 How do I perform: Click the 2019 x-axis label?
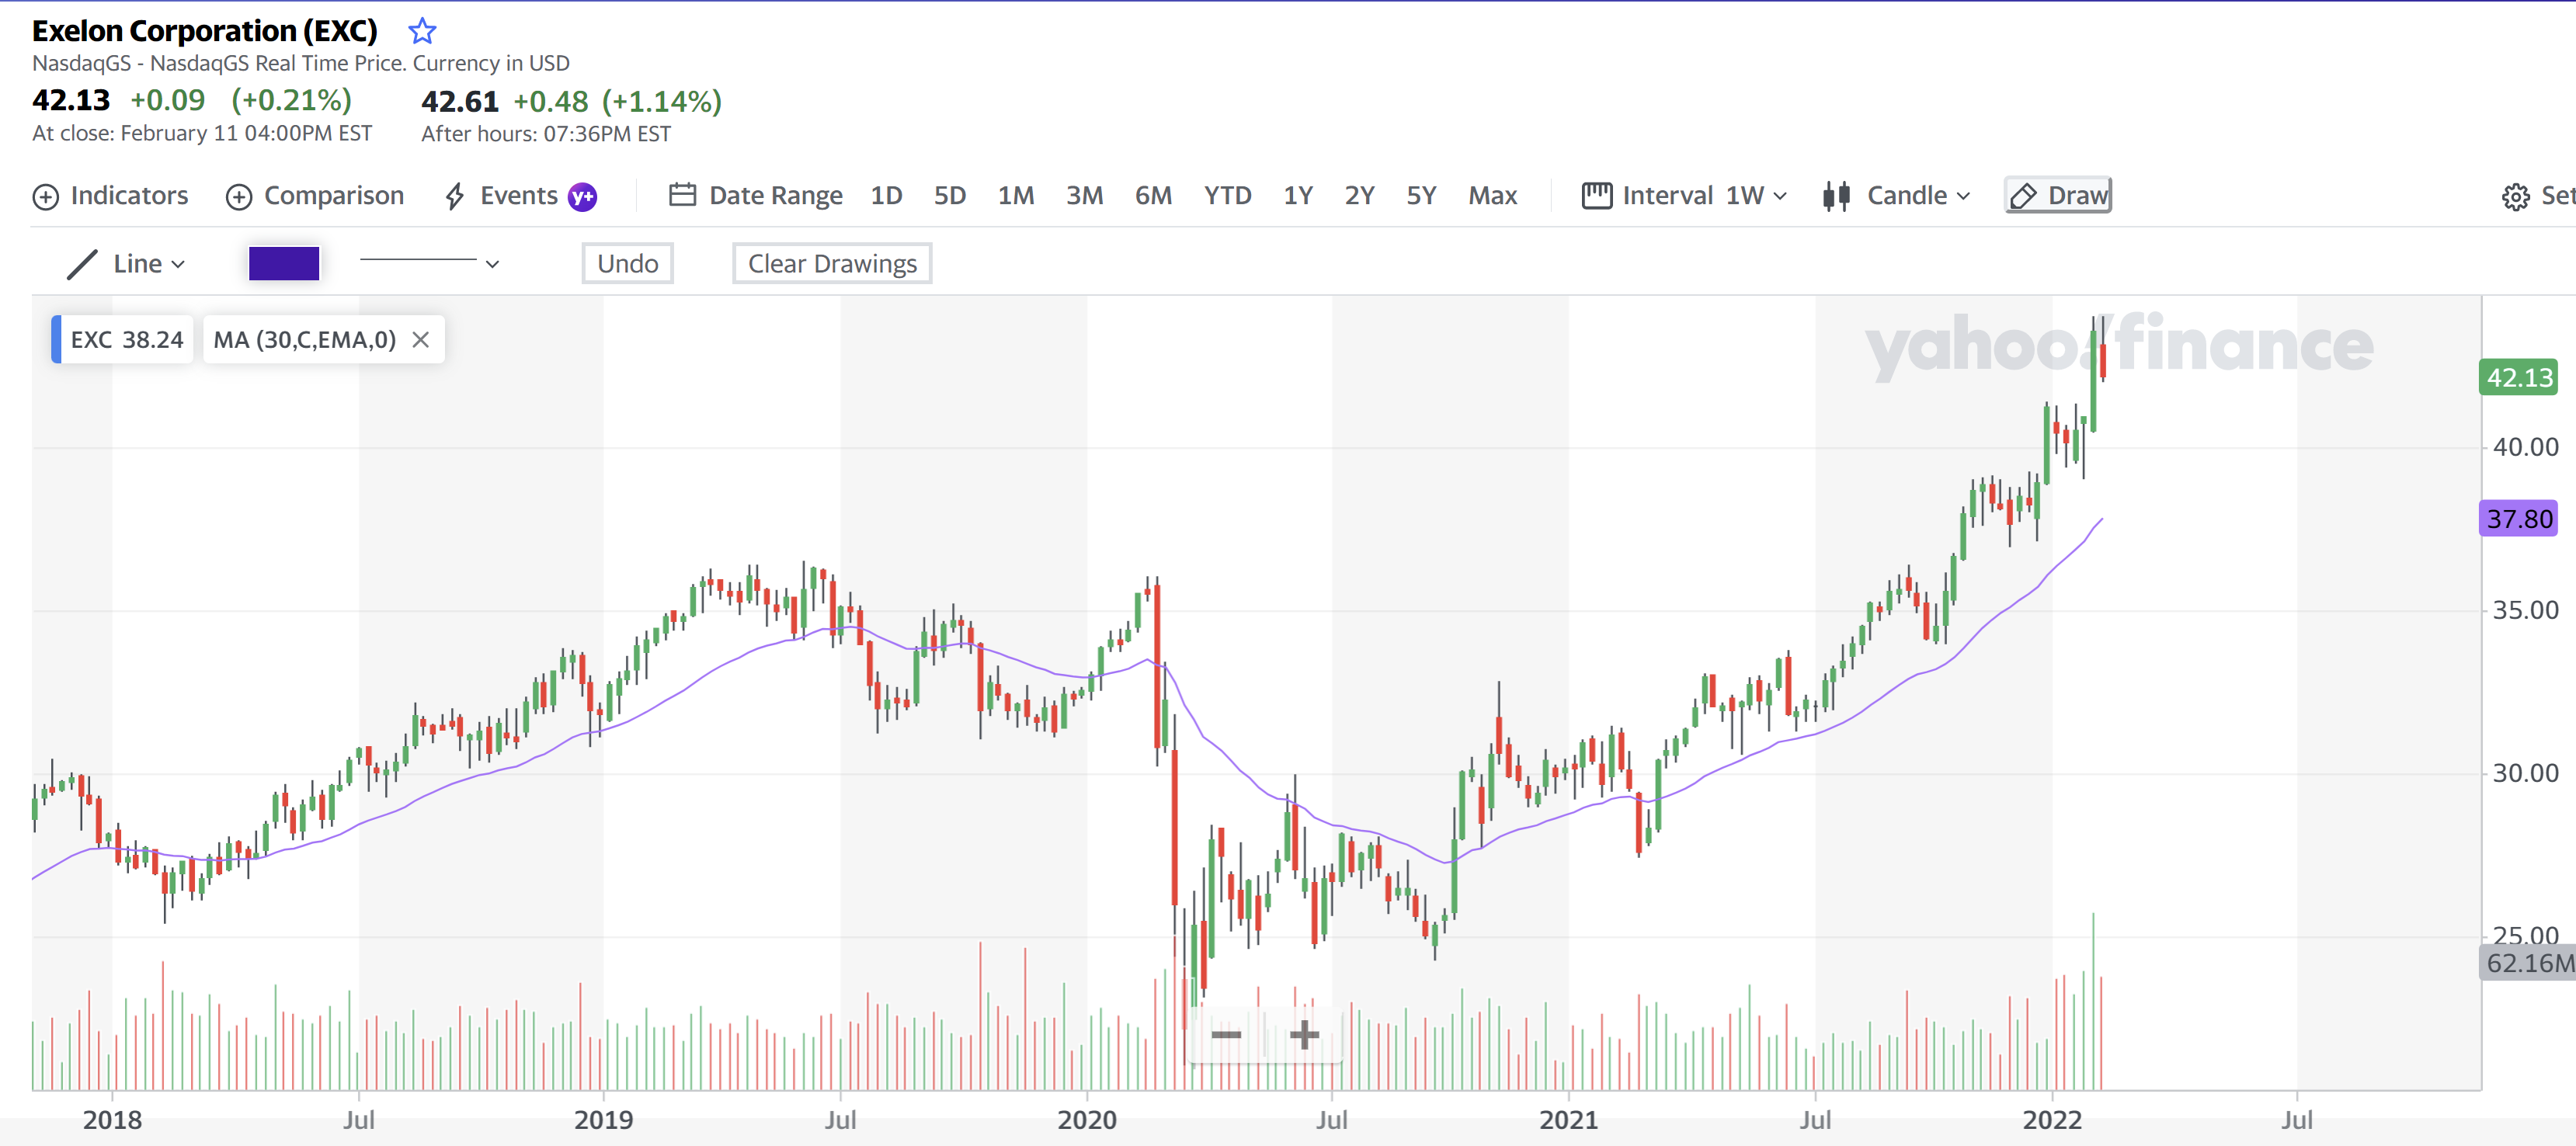tap(603, 1120)
